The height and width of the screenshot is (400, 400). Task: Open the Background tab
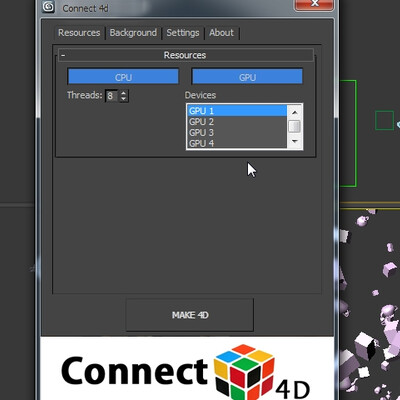tap(133, 33)
